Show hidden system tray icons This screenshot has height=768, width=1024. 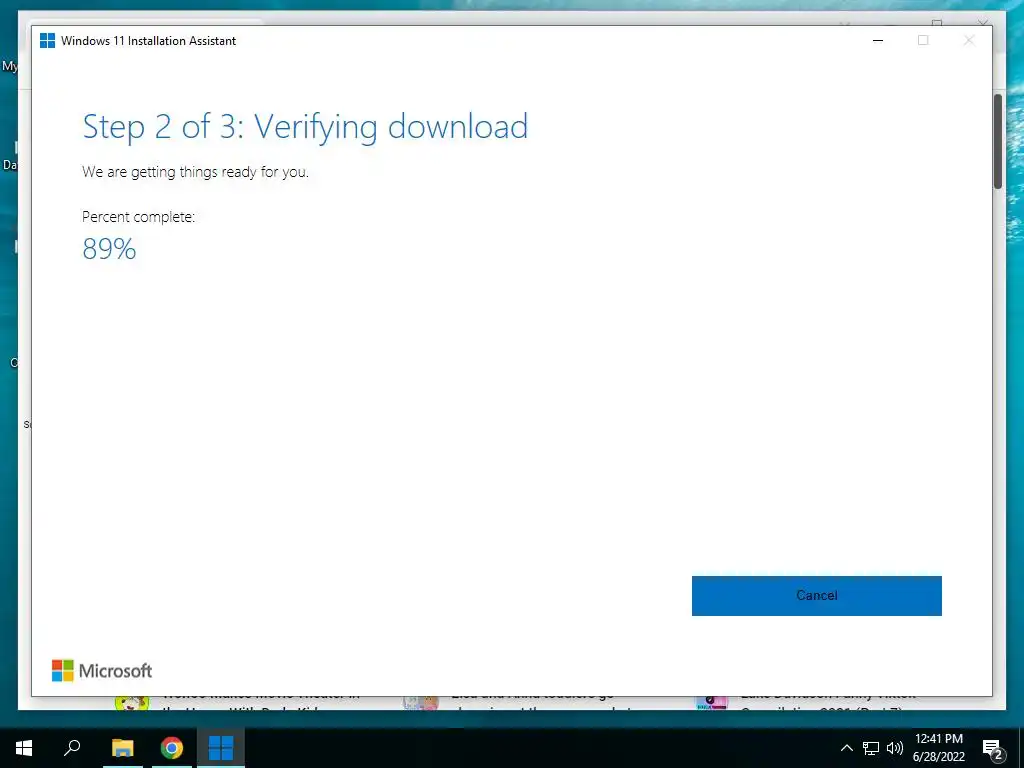(x=846, y=748)
